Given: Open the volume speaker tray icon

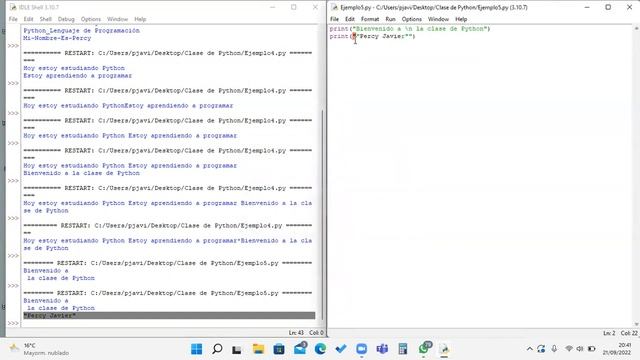Looking at the screenshot, I should pyautogui.click(x=580, y=349).
